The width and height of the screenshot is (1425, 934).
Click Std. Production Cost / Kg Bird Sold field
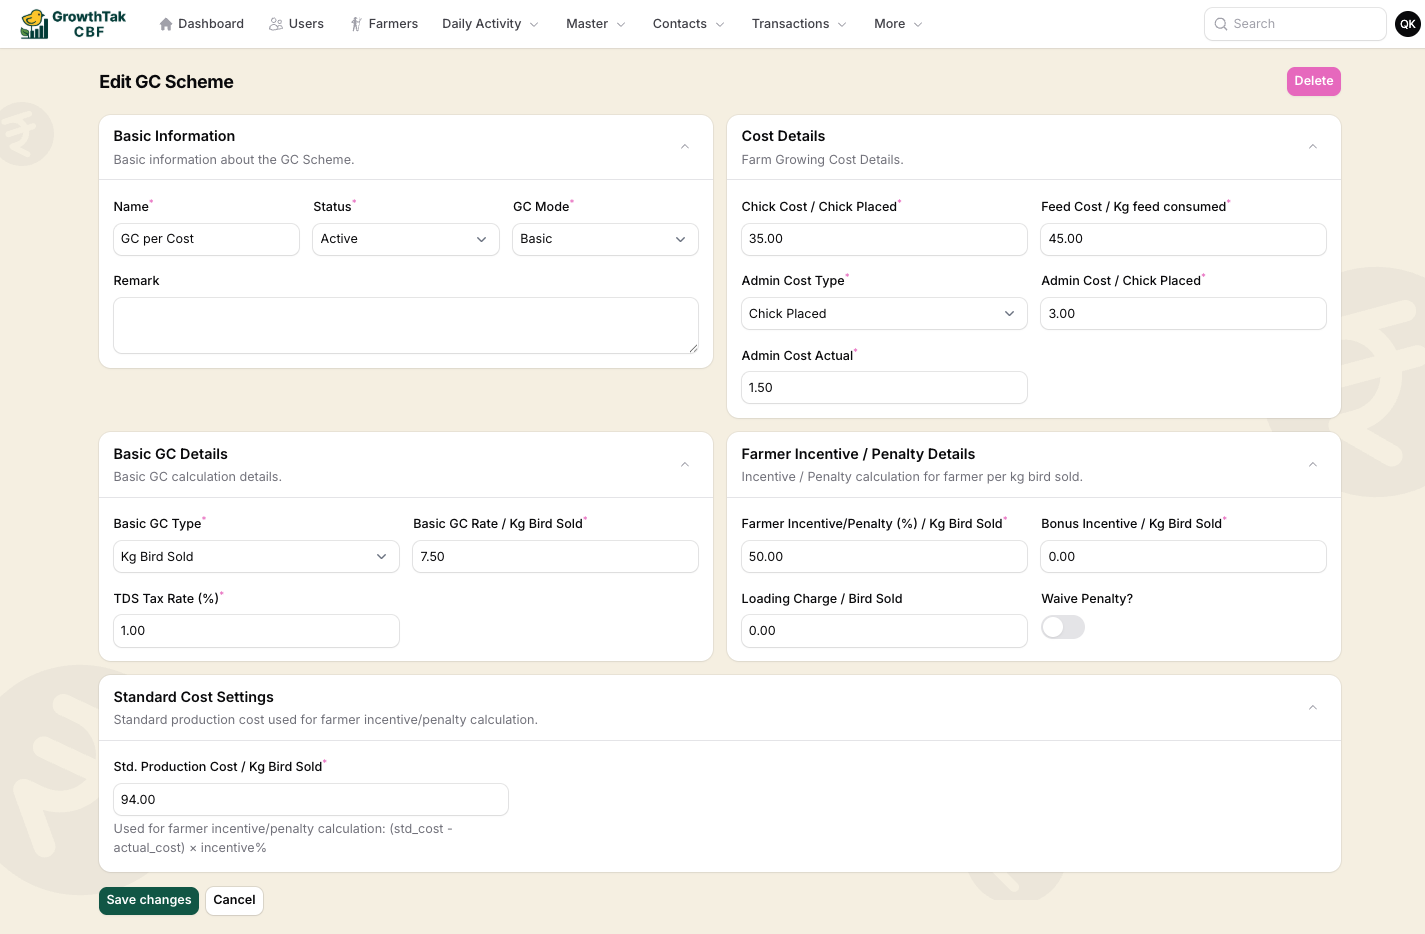(311, 799)
